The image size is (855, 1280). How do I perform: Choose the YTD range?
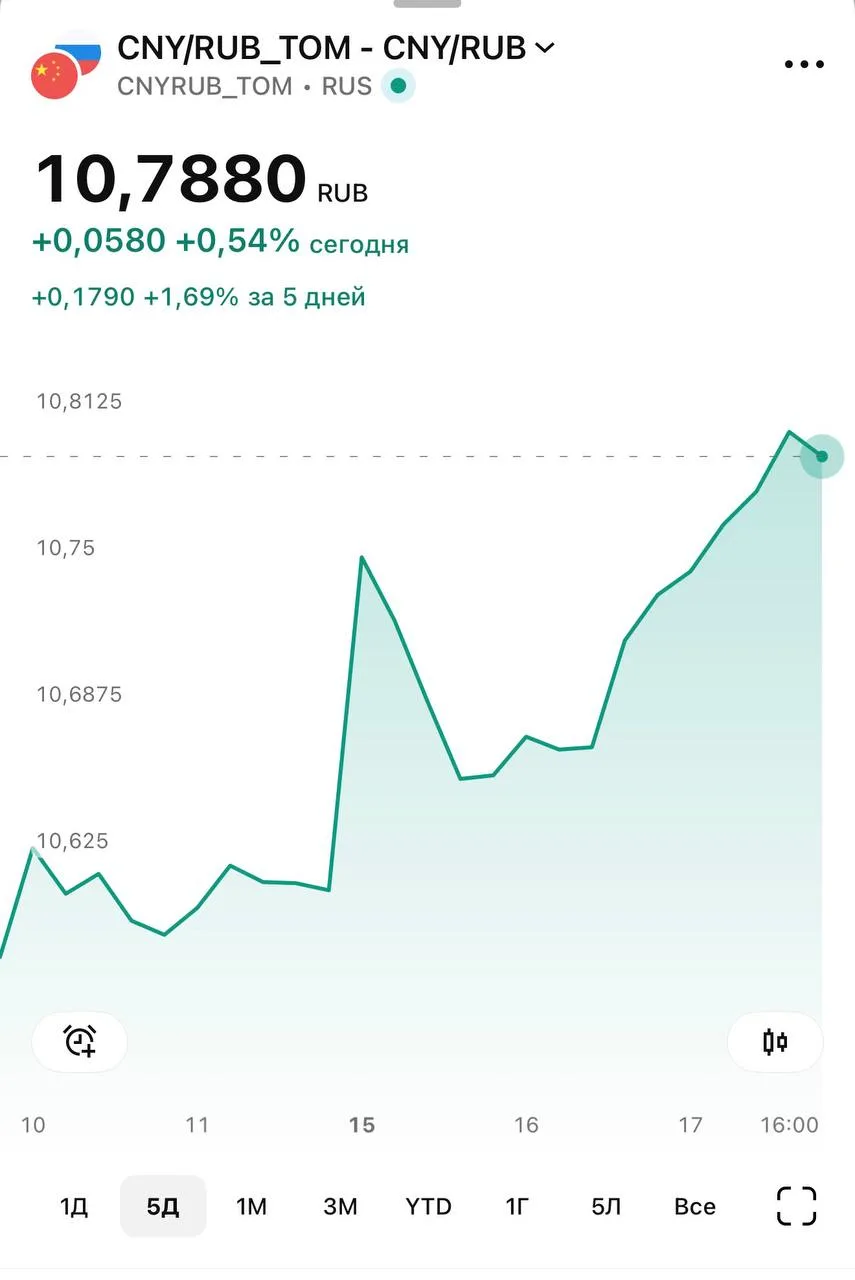point(428,1206)
